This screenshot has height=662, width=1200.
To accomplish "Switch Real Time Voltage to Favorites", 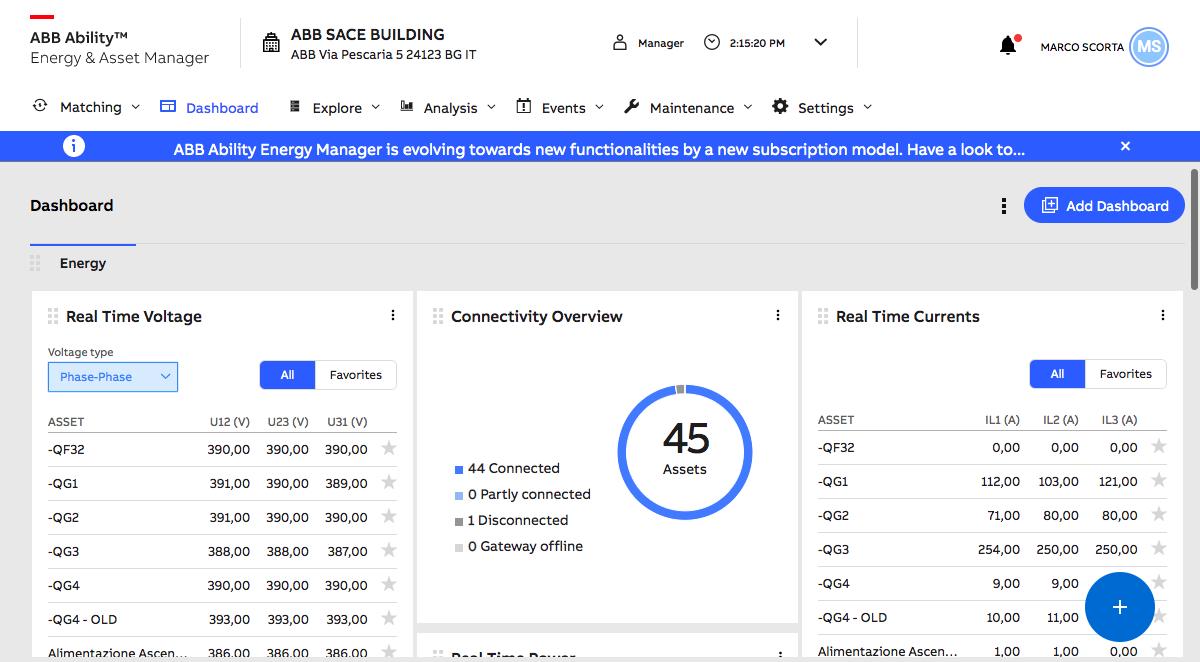I will (355, 375).
